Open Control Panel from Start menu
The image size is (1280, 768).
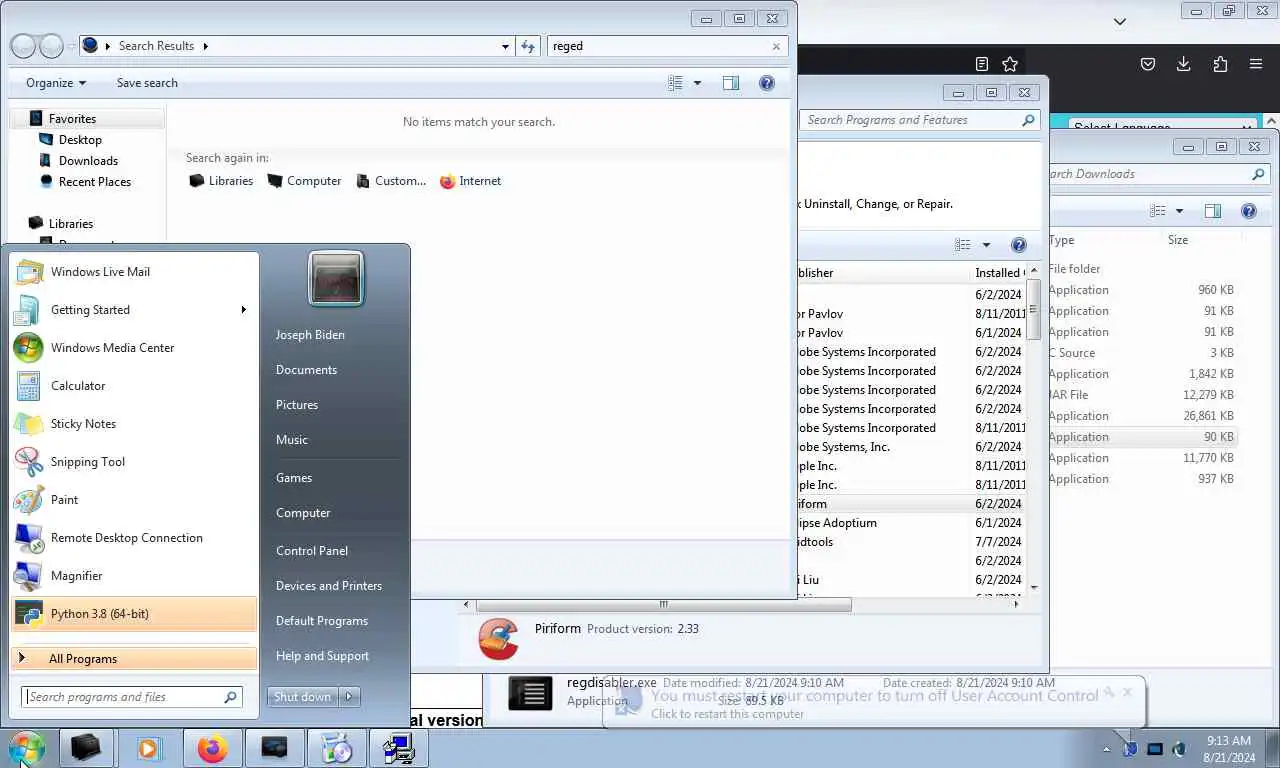pyautogui.click(x=312, y=551)
